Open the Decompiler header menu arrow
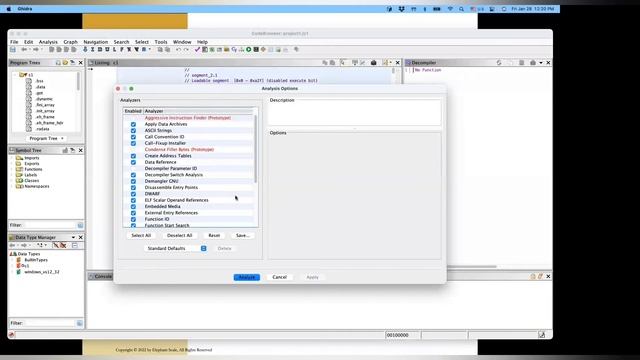This screenshot has height=360, width=640. (541, 63)
